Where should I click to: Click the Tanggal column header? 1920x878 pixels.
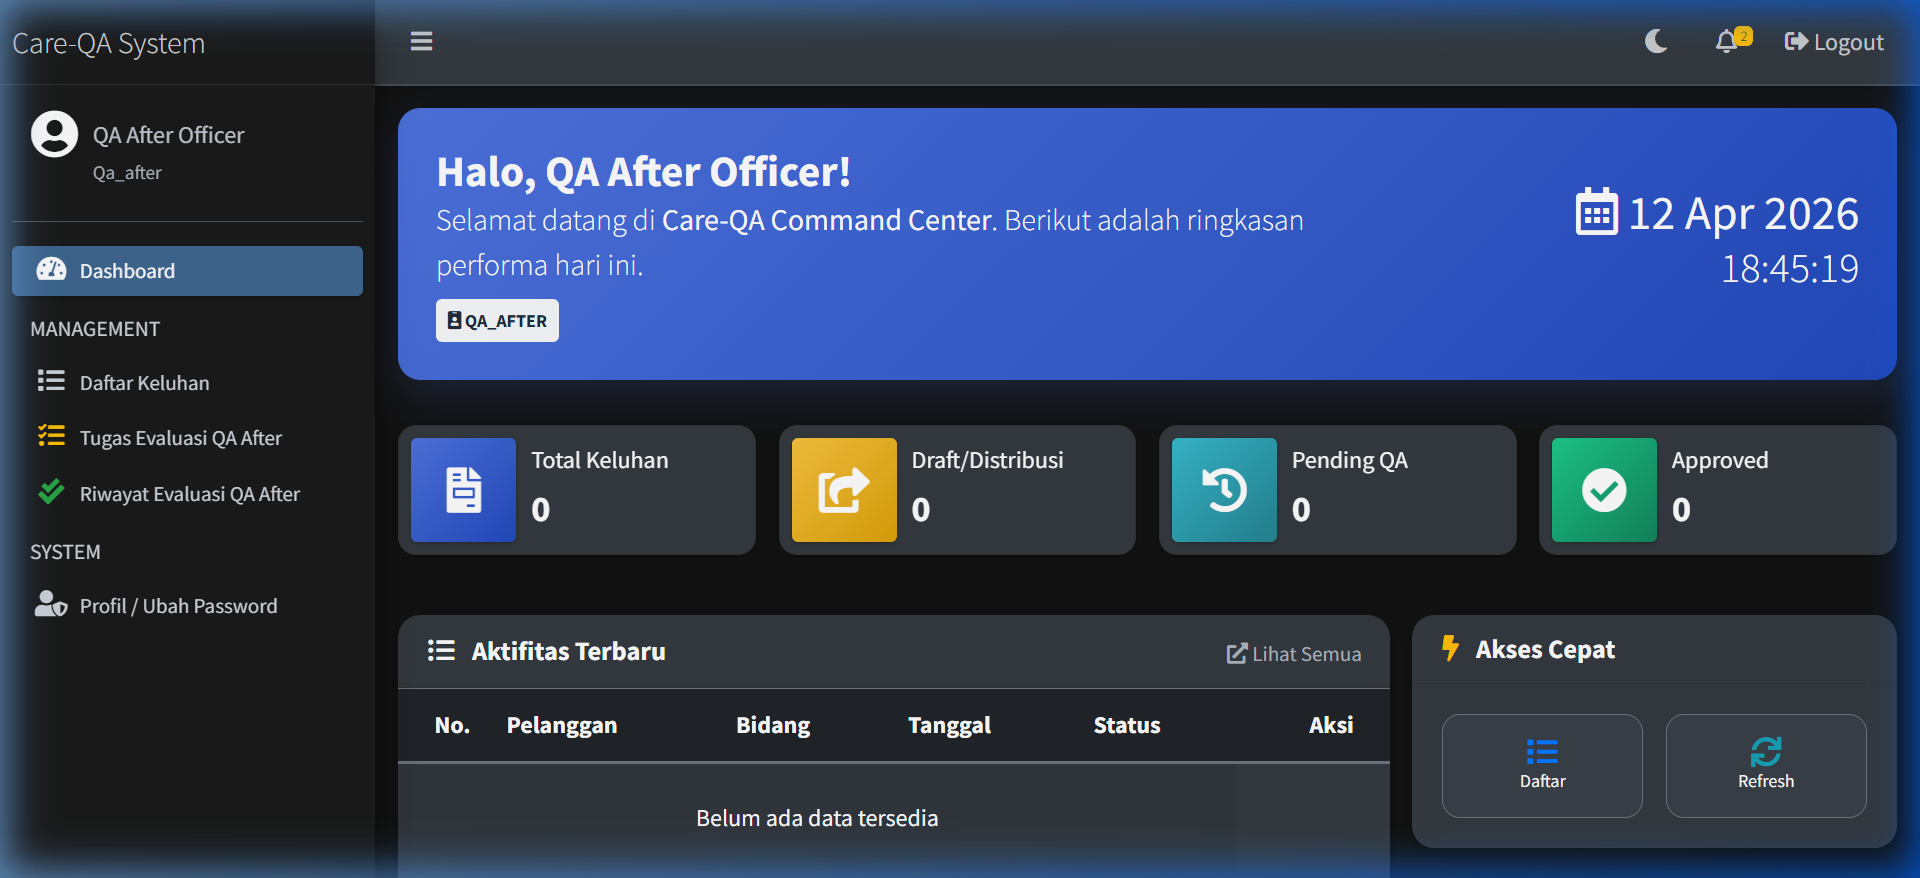click(949, 726)
